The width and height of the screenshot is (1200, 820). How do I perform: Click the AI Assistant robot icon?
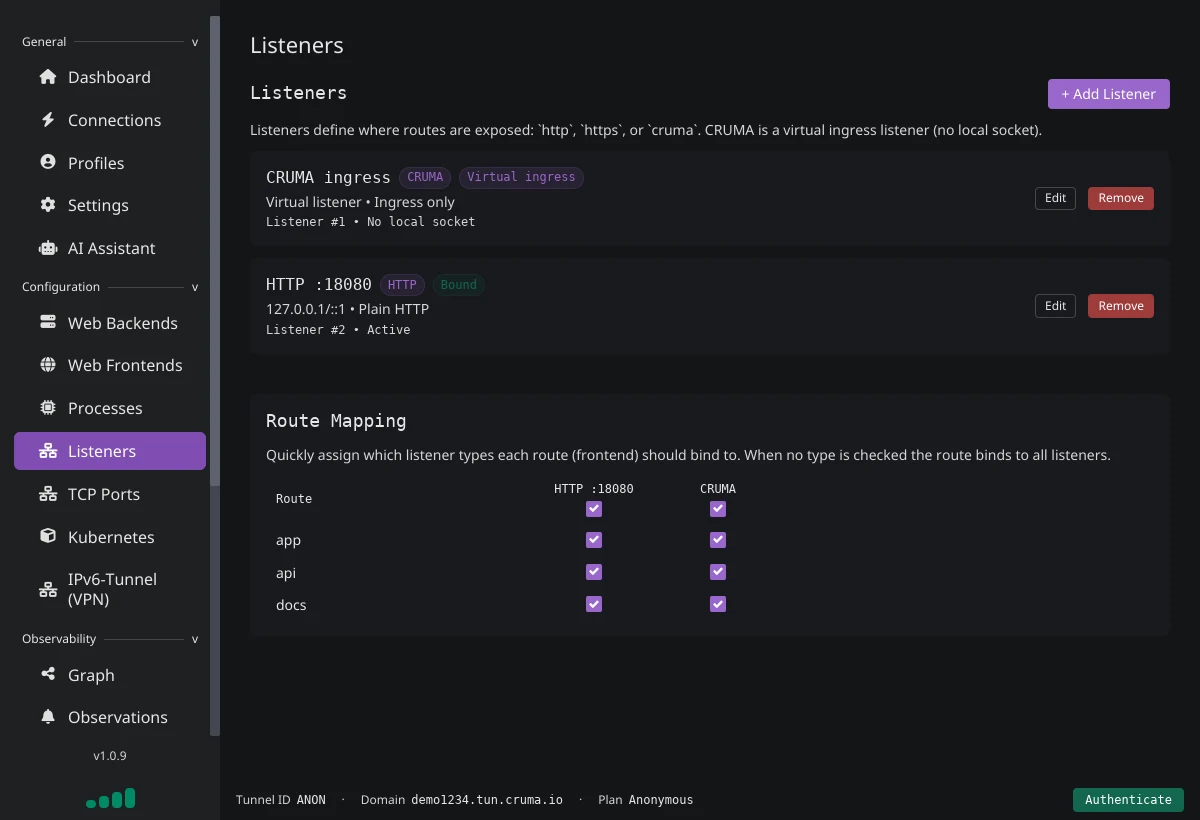click(48, 248)
